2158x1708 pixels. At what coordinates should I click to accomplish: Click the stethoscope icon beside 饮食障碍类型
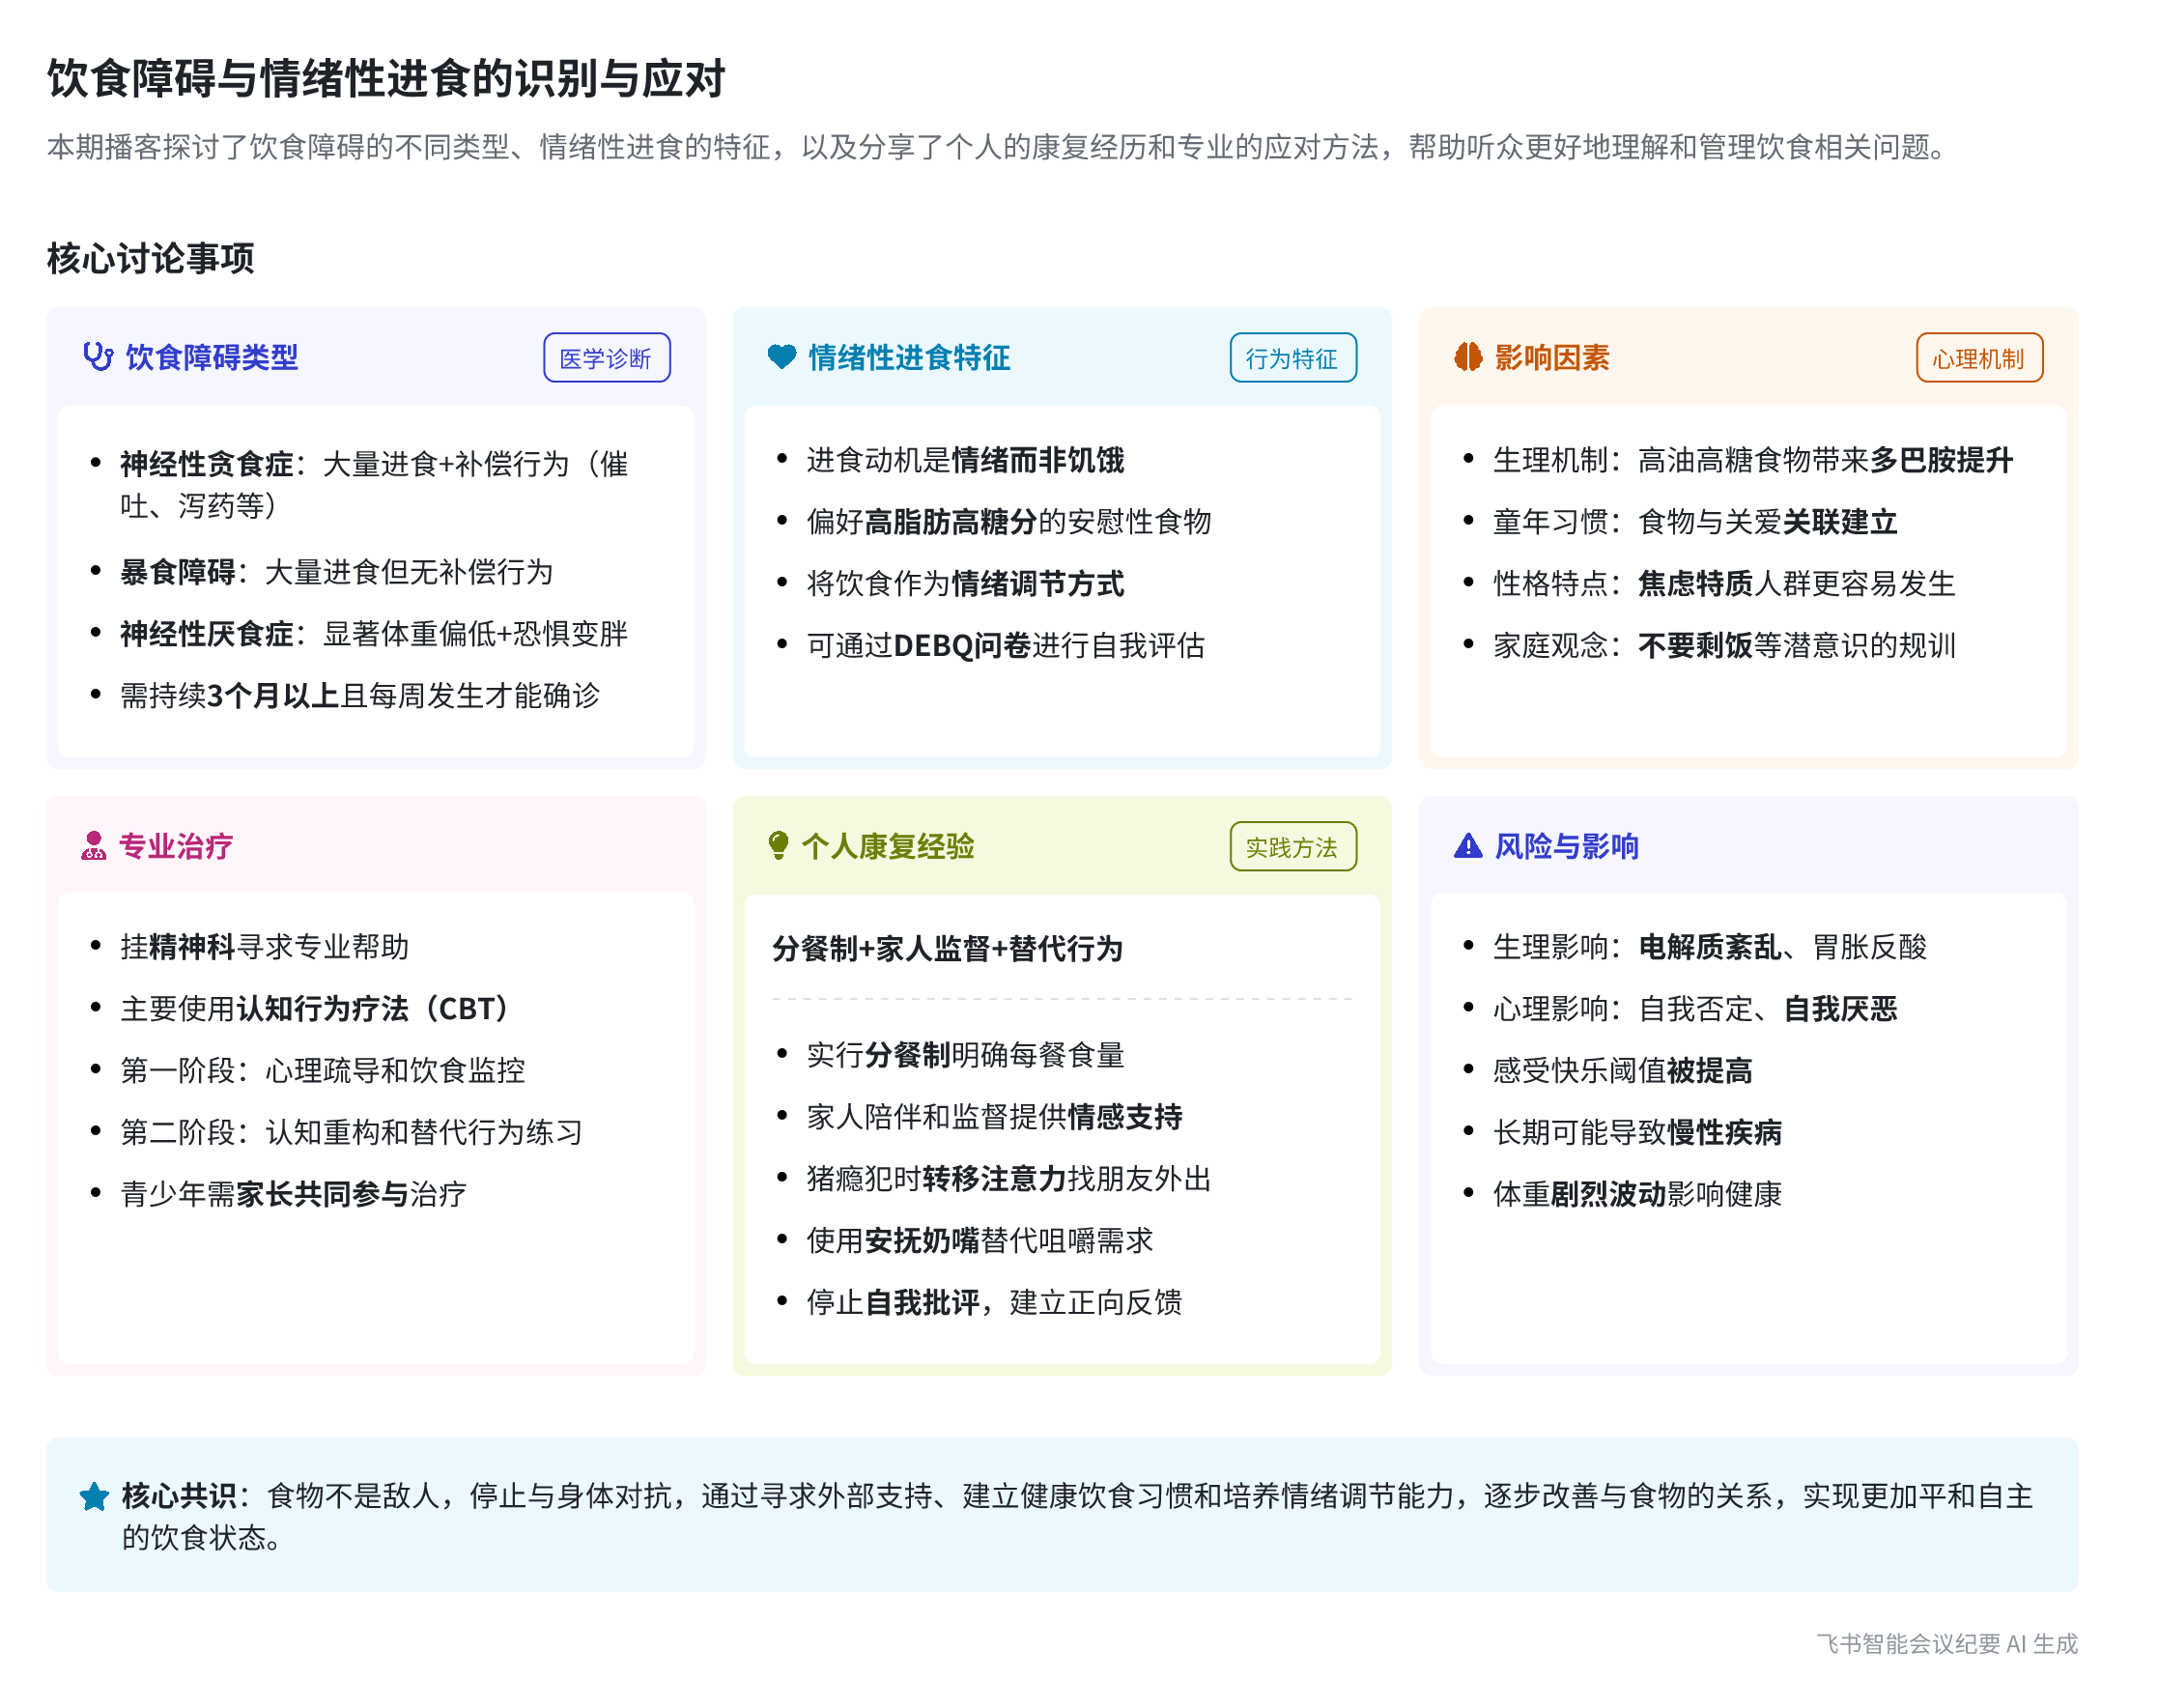coord(97,357)
